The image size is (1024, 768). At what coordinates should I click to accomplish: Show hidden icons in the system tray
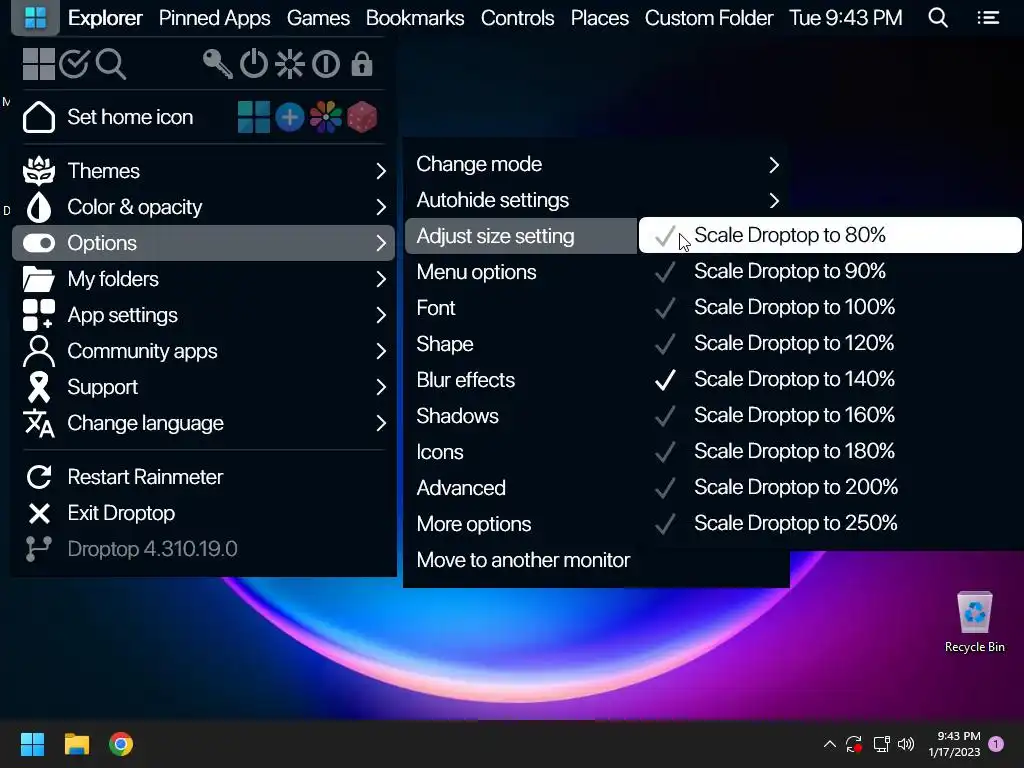(x=829, y=744)
